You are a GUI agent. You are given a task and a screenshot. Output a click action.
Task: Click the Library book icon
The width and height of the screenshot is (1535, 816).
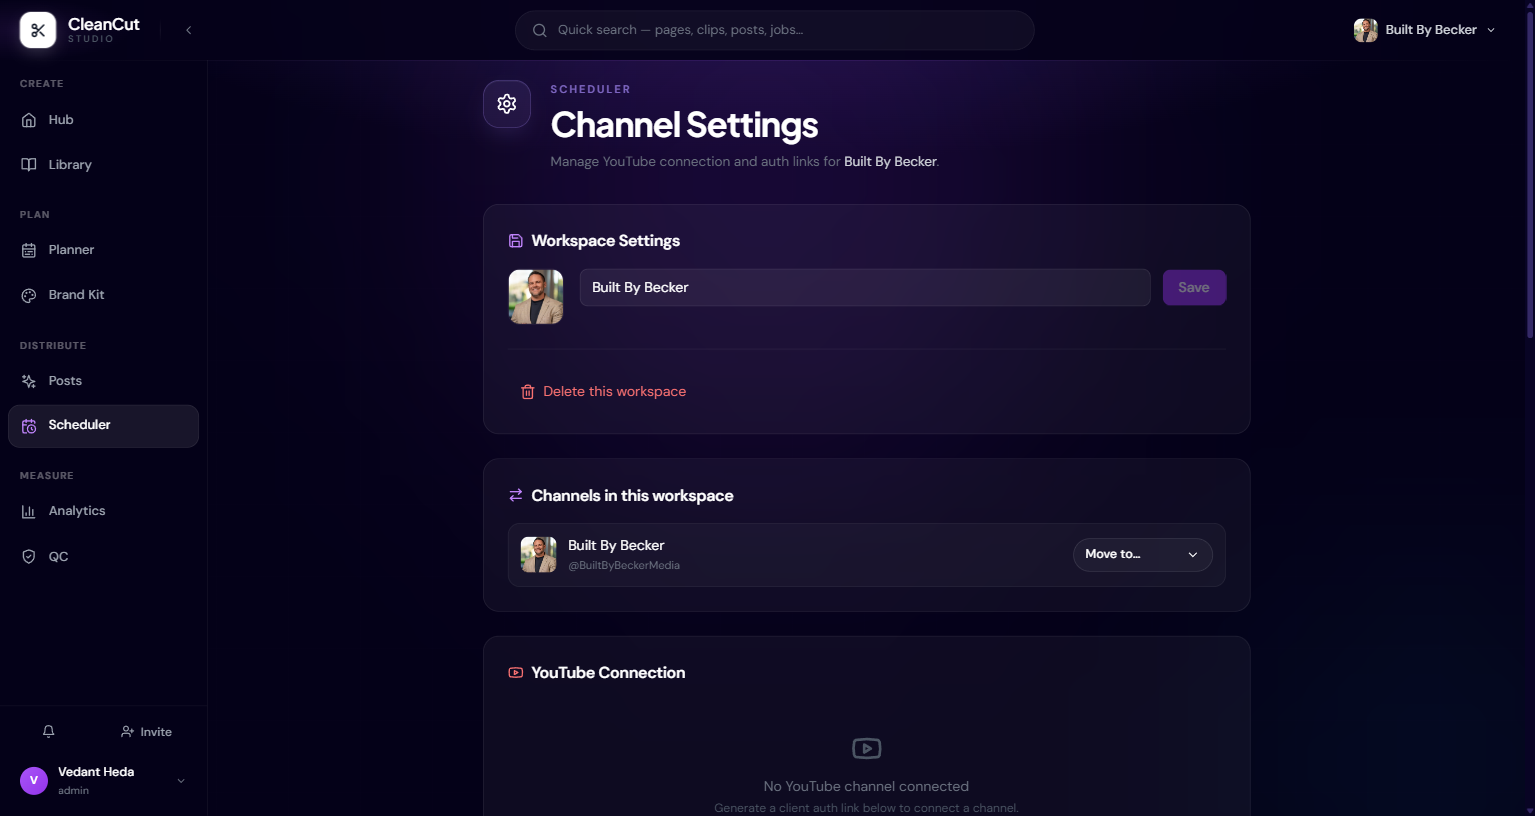pos(29,165)
